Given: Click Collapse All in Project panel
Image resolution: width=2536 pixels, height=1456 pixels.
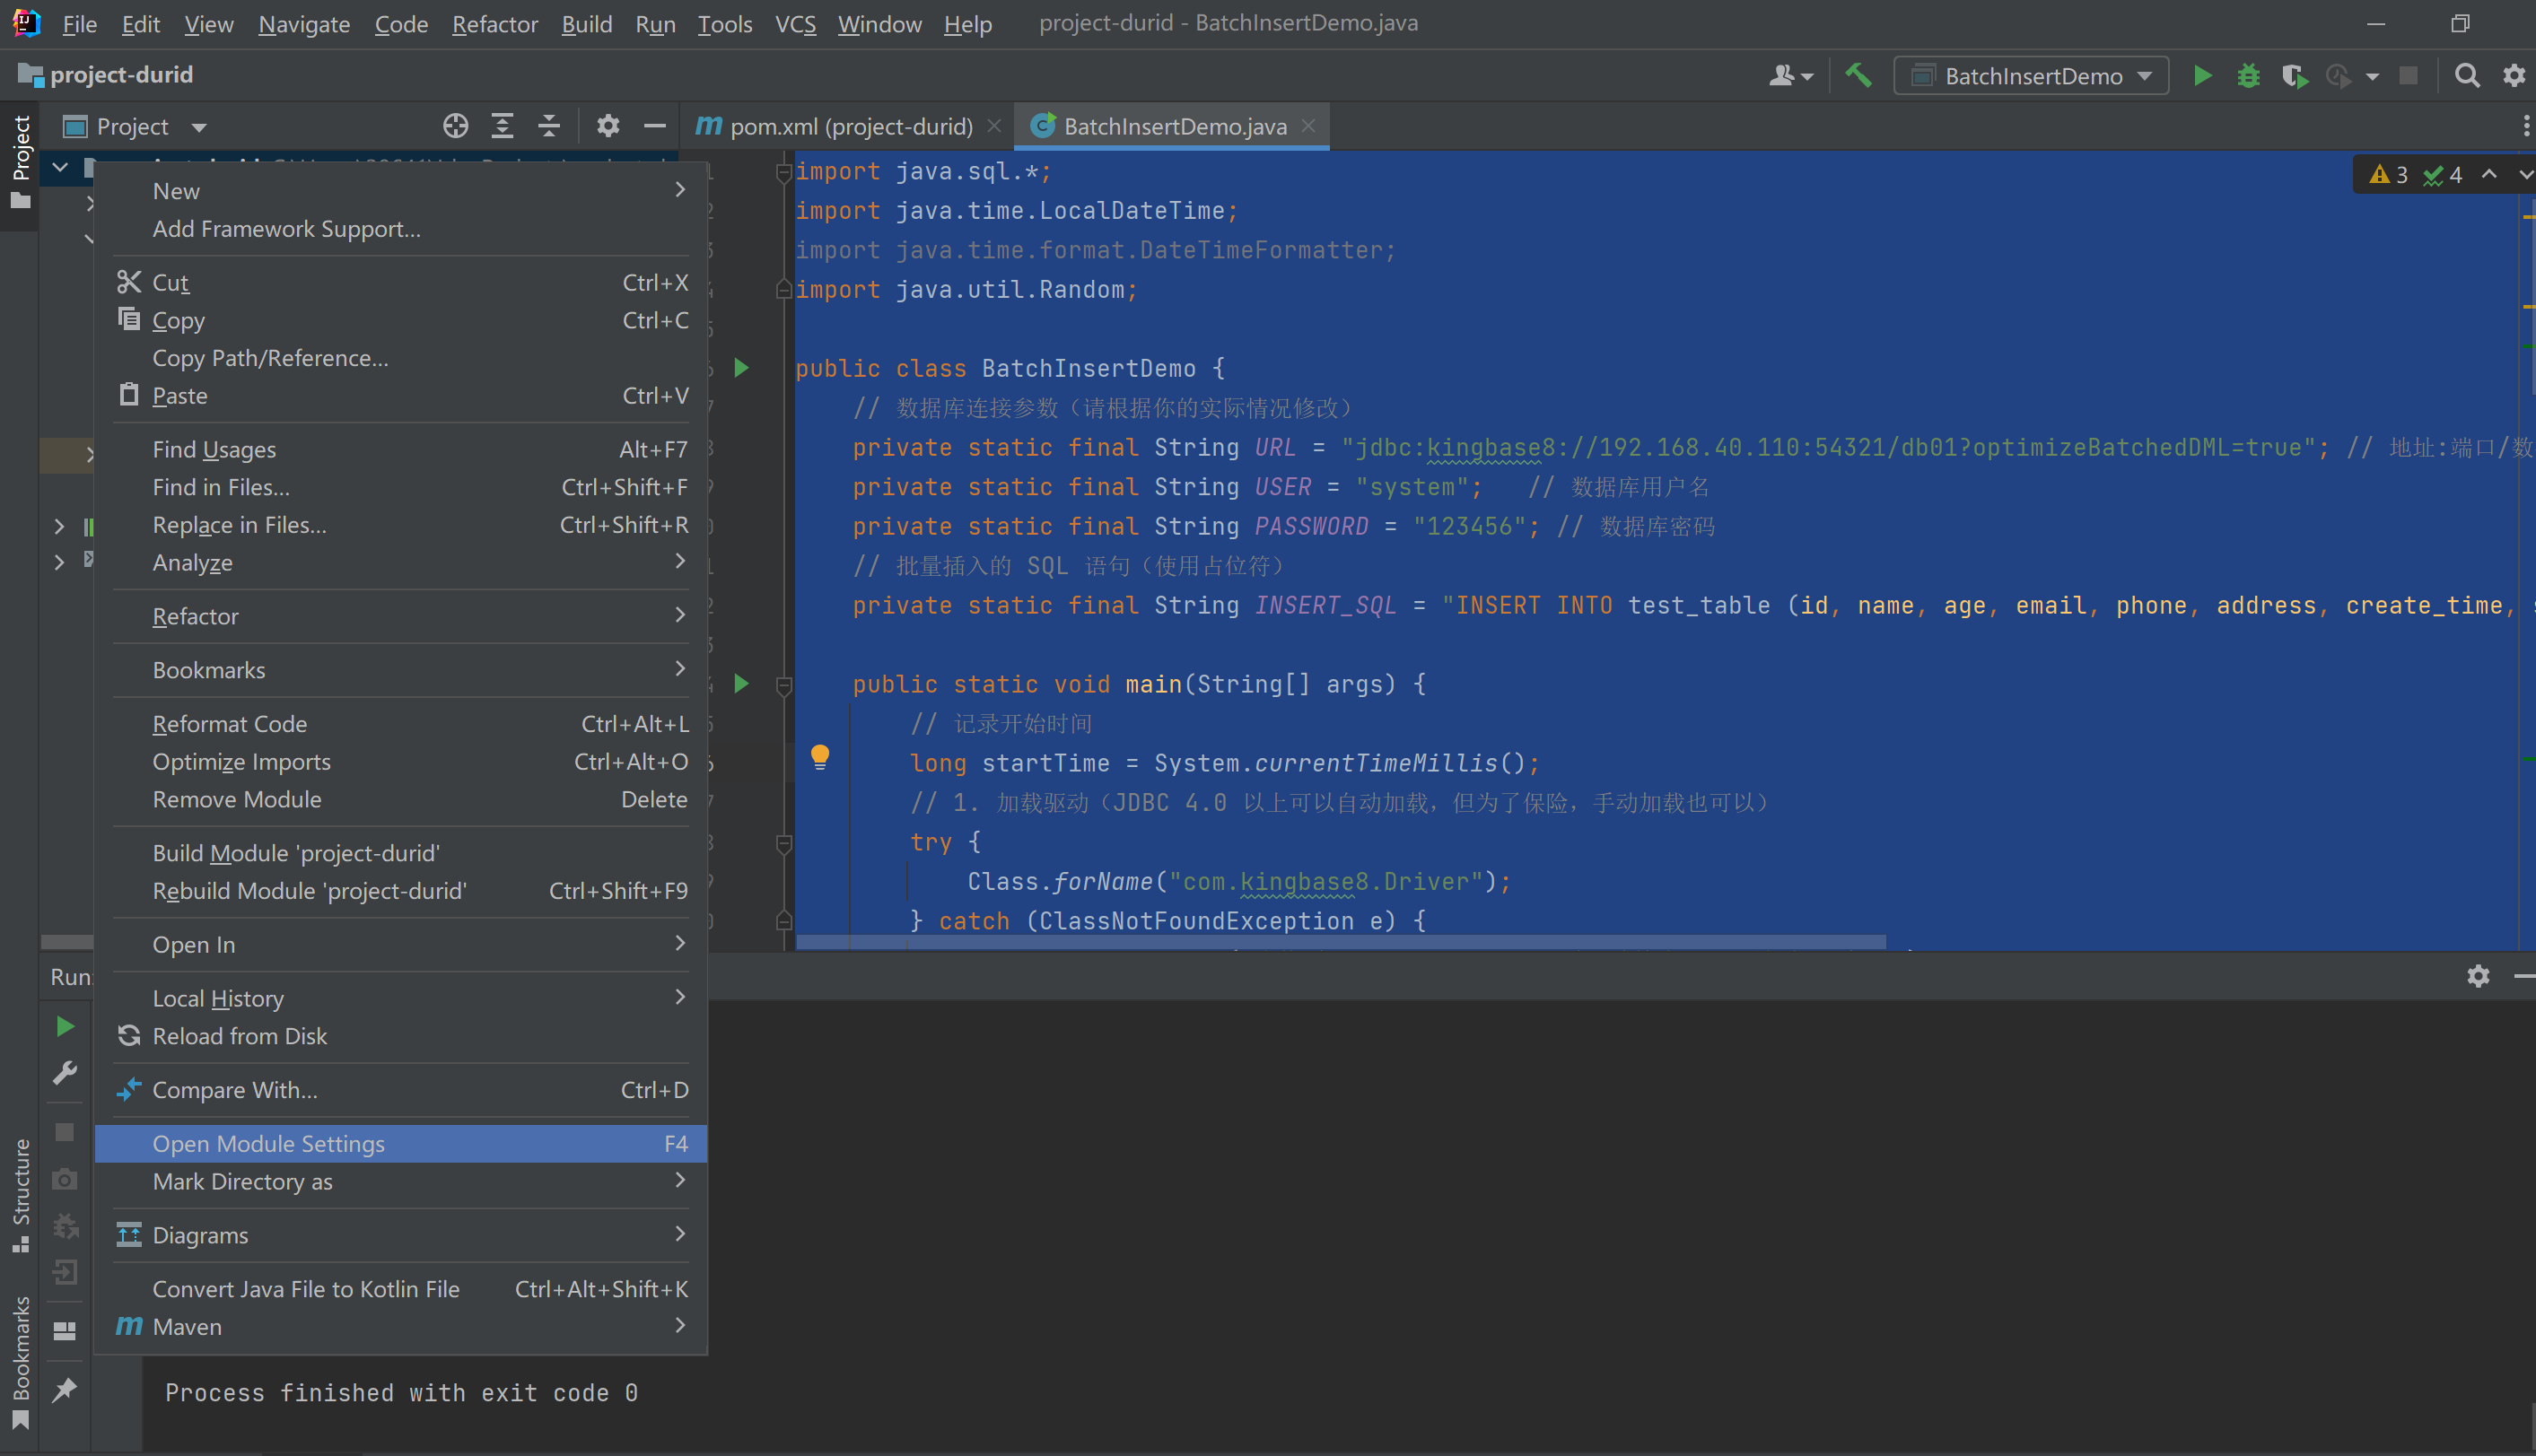Looking at the screenshot, I should click(x=549, y=126).
